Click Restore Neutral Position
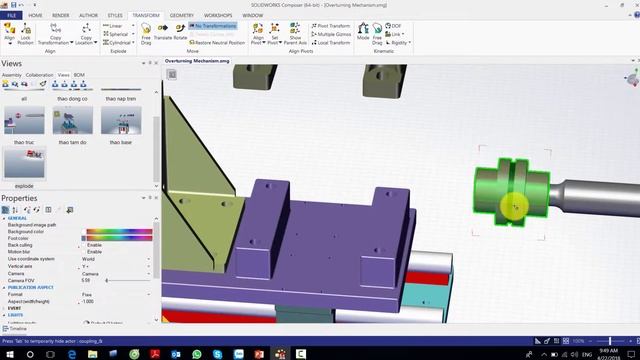Screen dimensions: 640x360 click(x=217, y=42)
